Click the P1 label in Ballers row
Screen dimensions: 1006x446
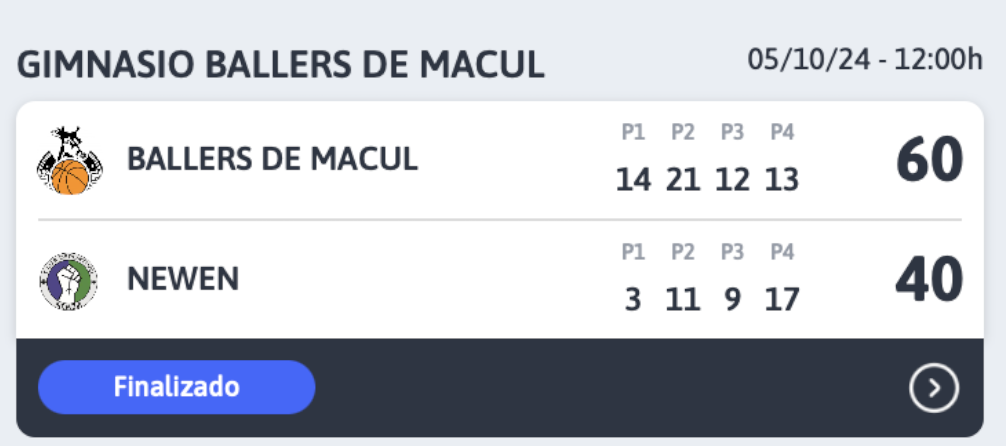[x=633, y=132]
